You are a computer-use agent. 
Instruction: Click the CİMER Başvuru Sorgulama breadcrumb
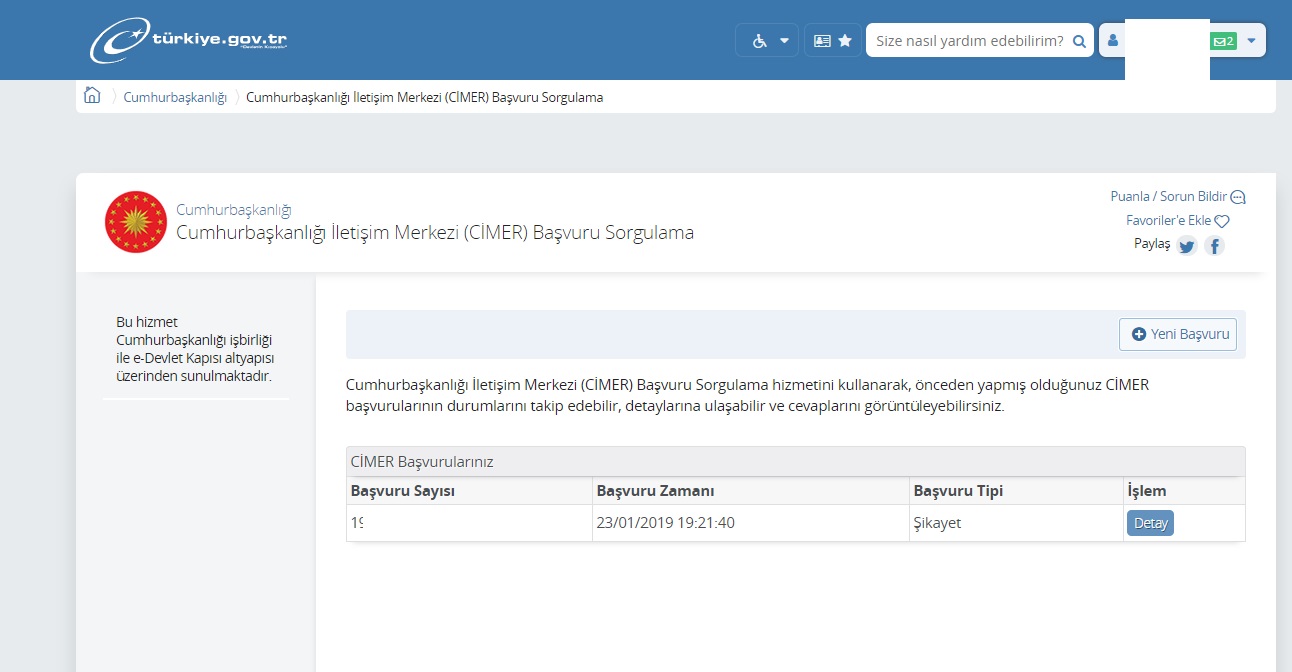424,97
